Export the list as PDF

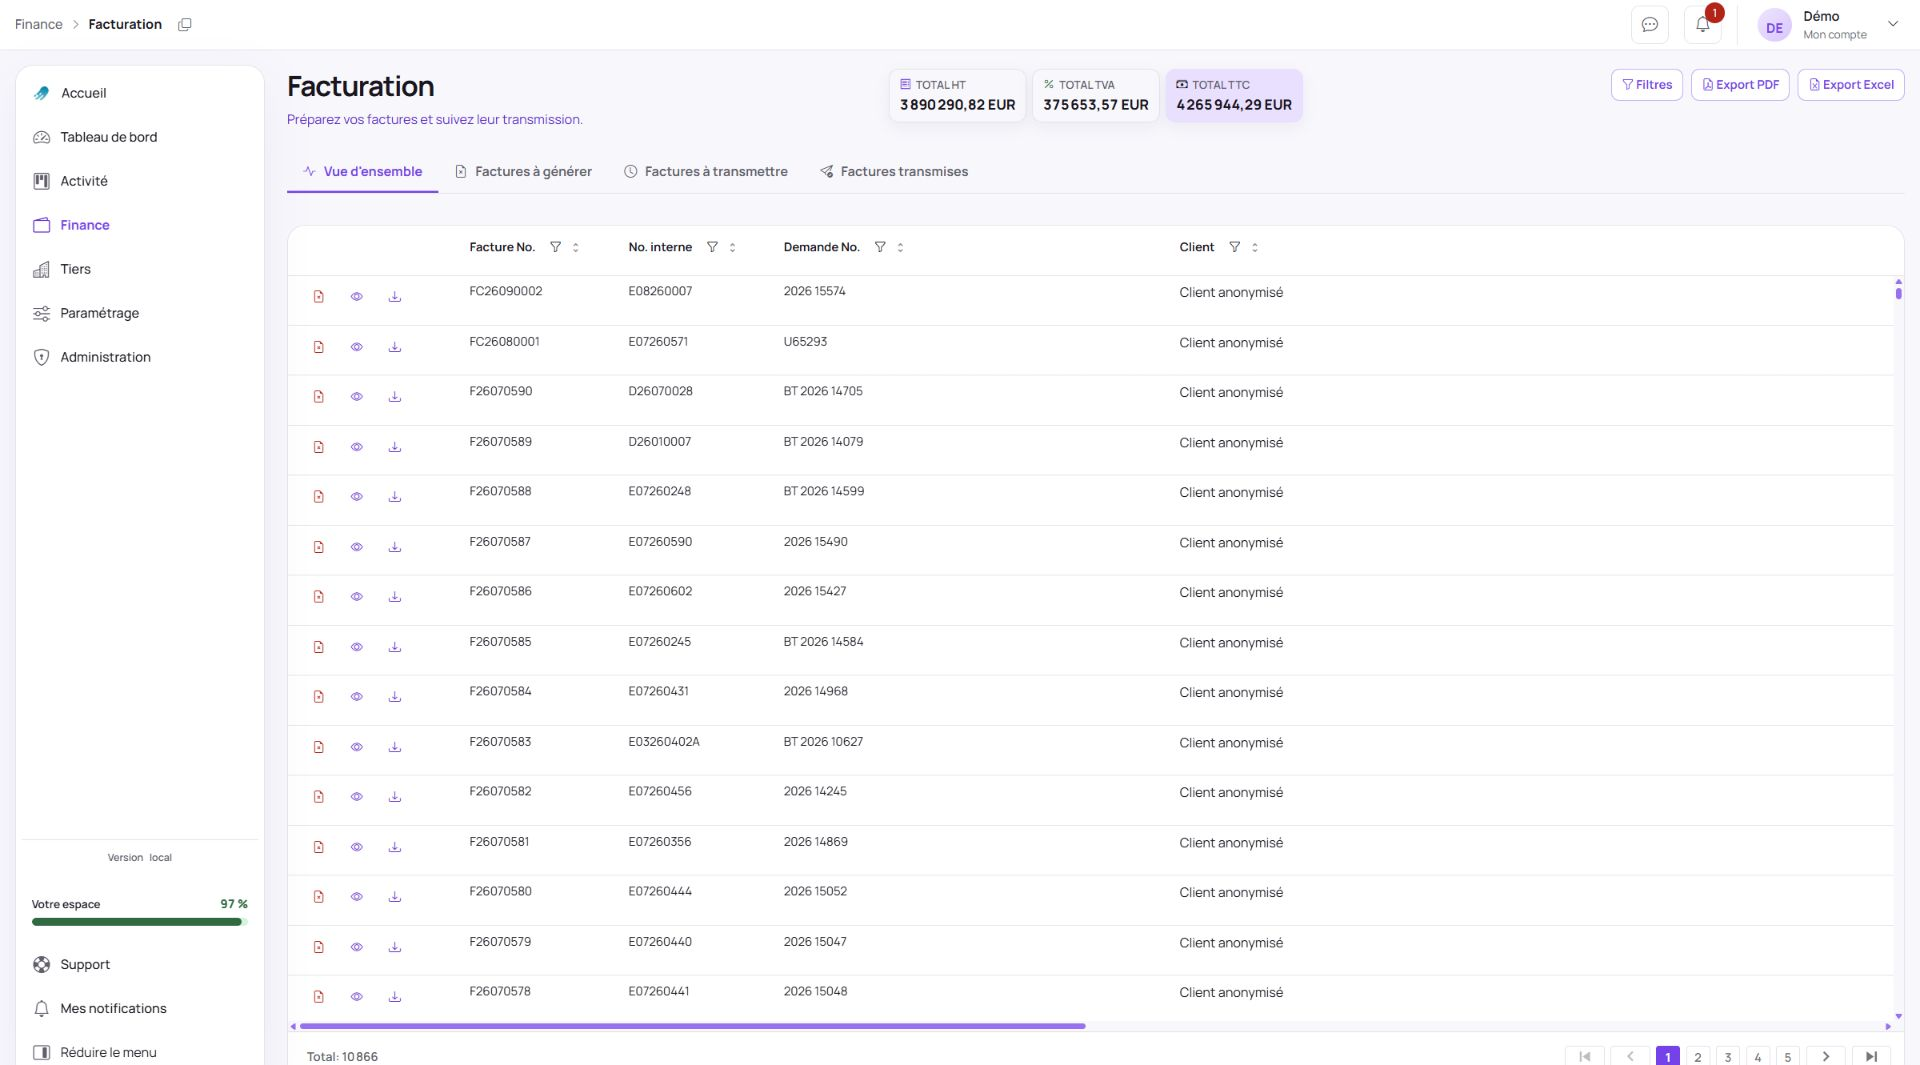tap(1740, 85)
